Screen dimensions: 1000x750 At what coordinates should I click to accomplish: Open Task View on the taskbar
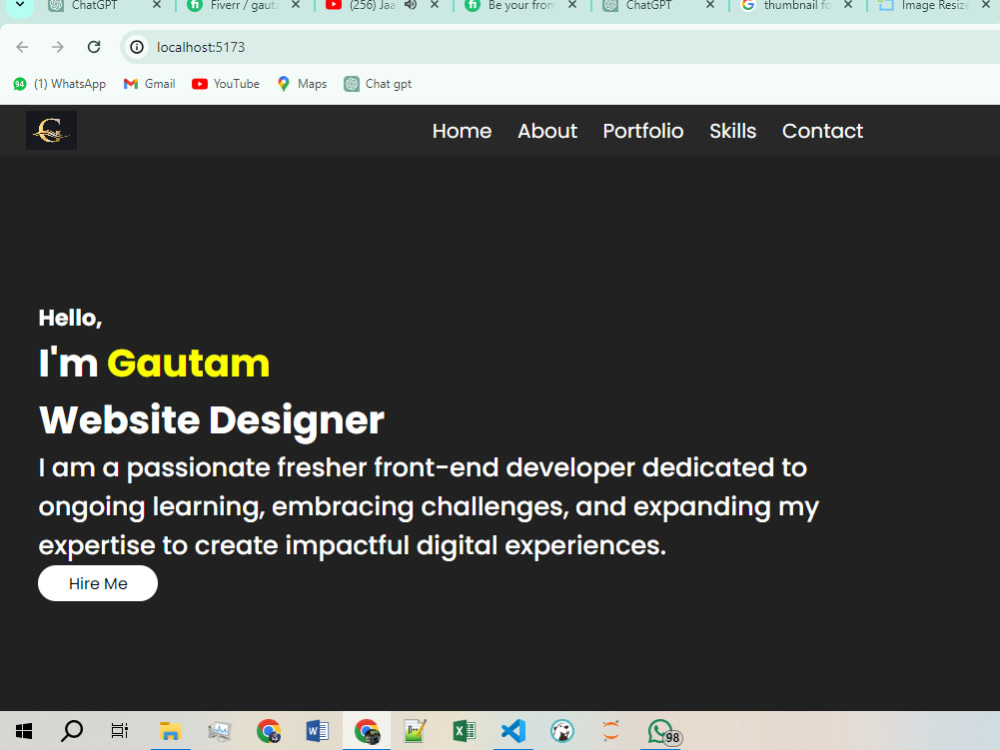120,731
